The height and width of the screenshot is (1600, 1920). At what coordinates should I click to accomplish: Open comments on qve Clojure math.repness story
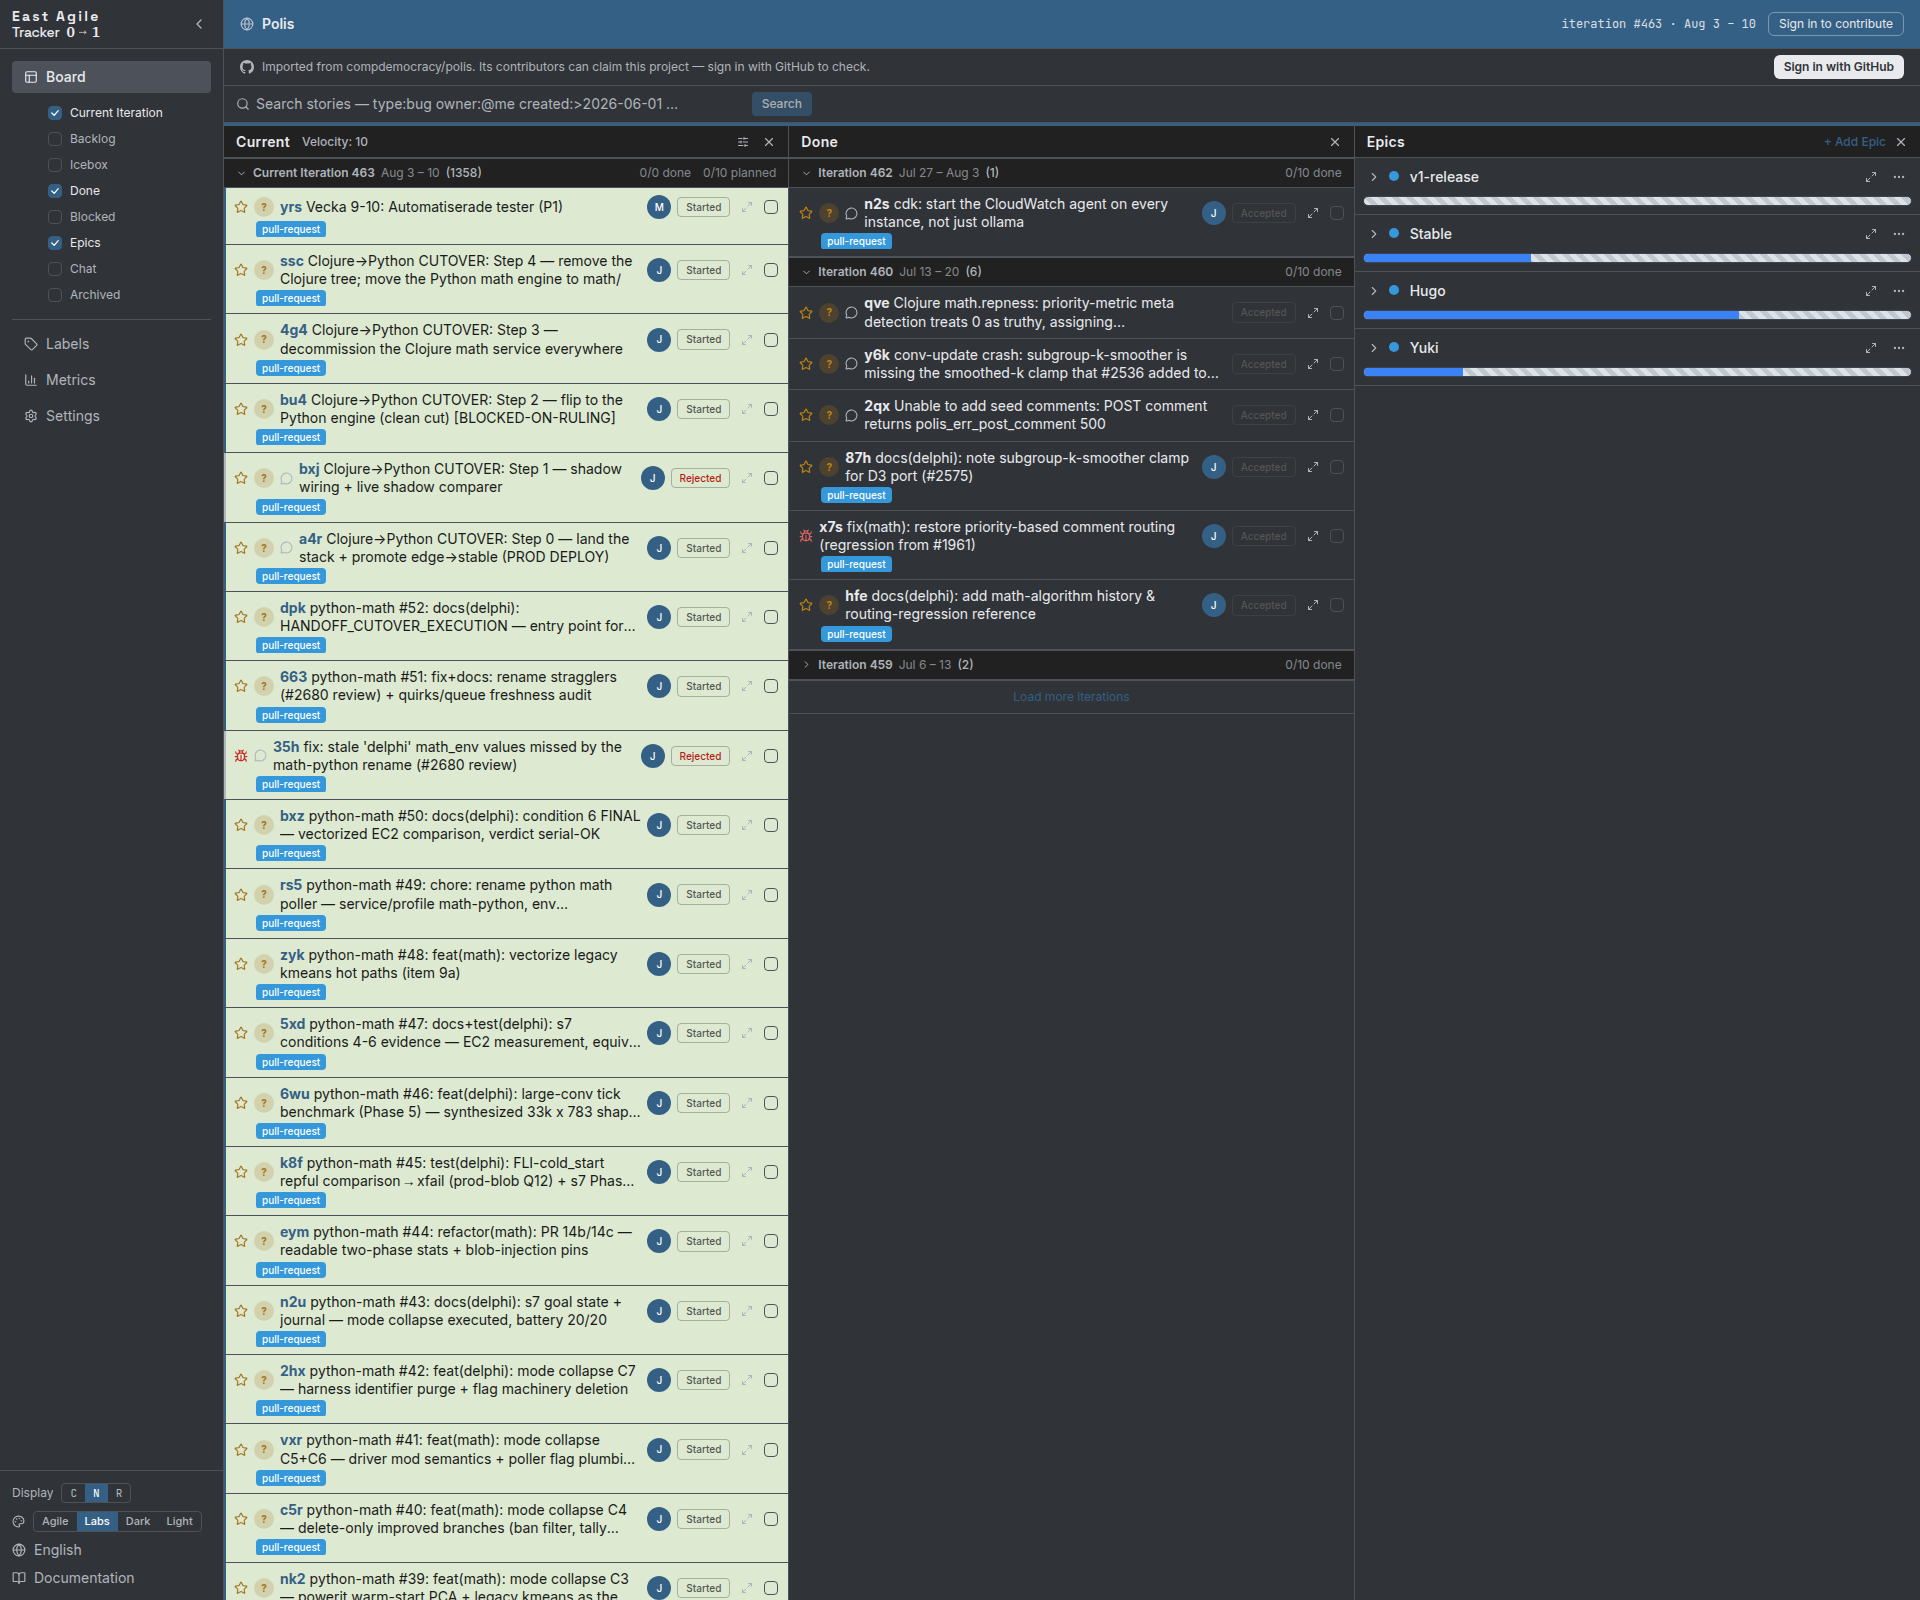[851, 313]
